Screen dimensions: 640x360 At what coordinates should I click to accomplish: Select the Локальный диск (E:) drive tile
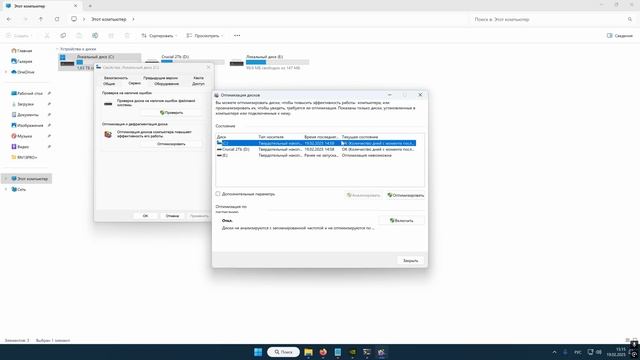(269, 62)
